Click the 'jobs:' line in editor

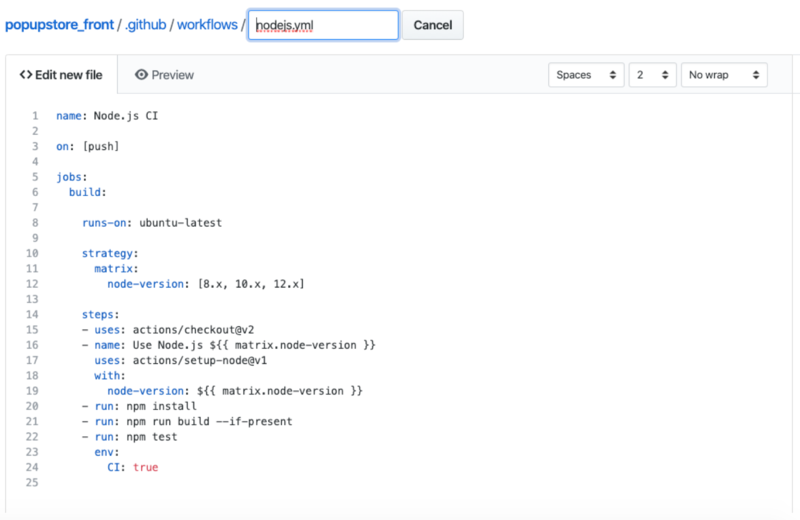coord(72,177)
